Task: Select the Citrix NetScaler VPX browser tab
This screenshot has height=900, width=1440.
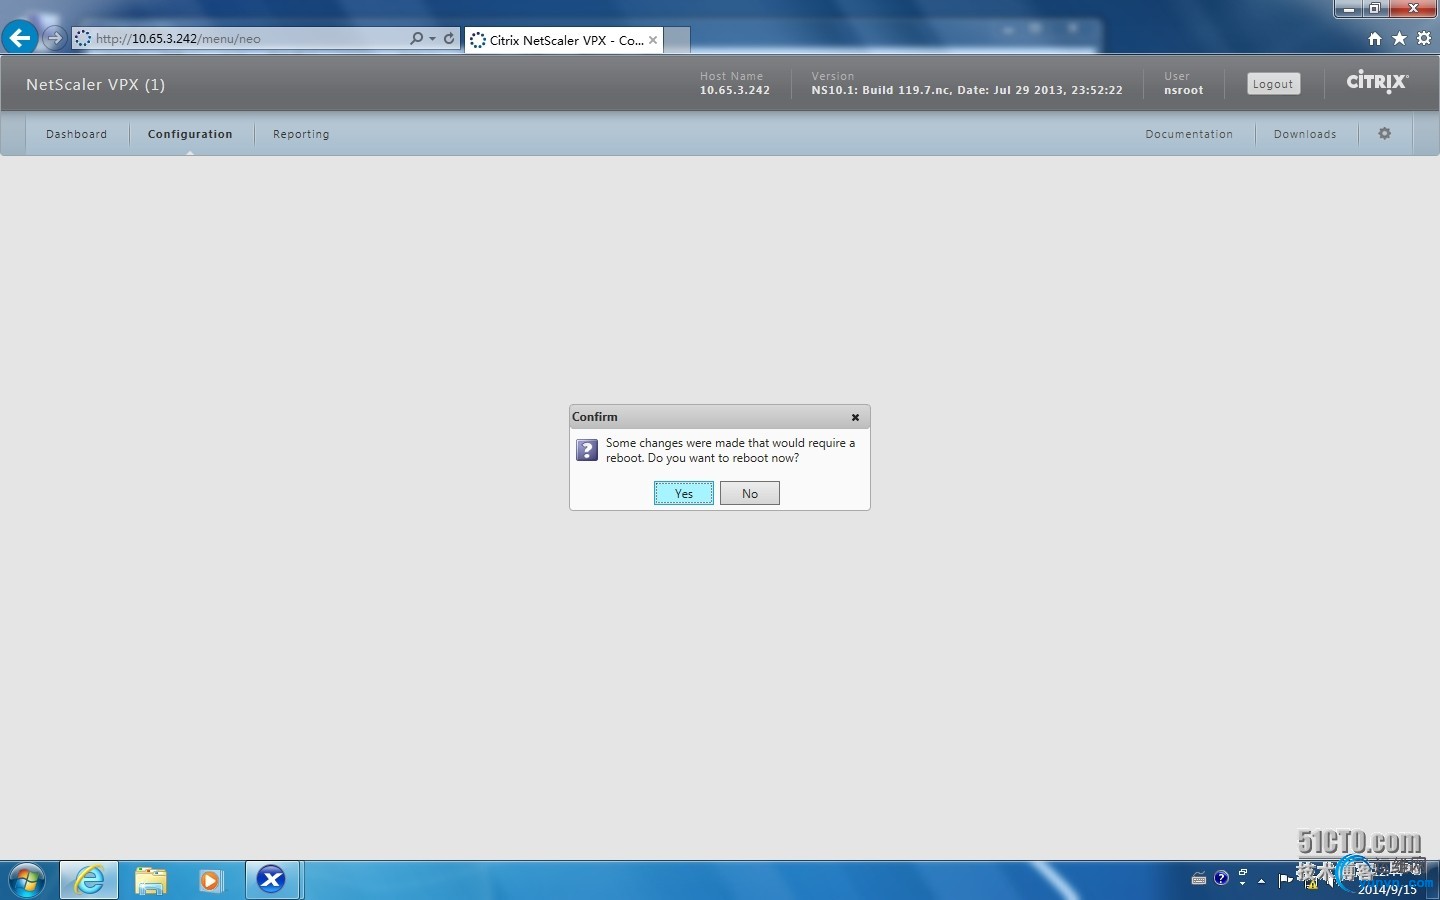Action: (x=565, y=40)
